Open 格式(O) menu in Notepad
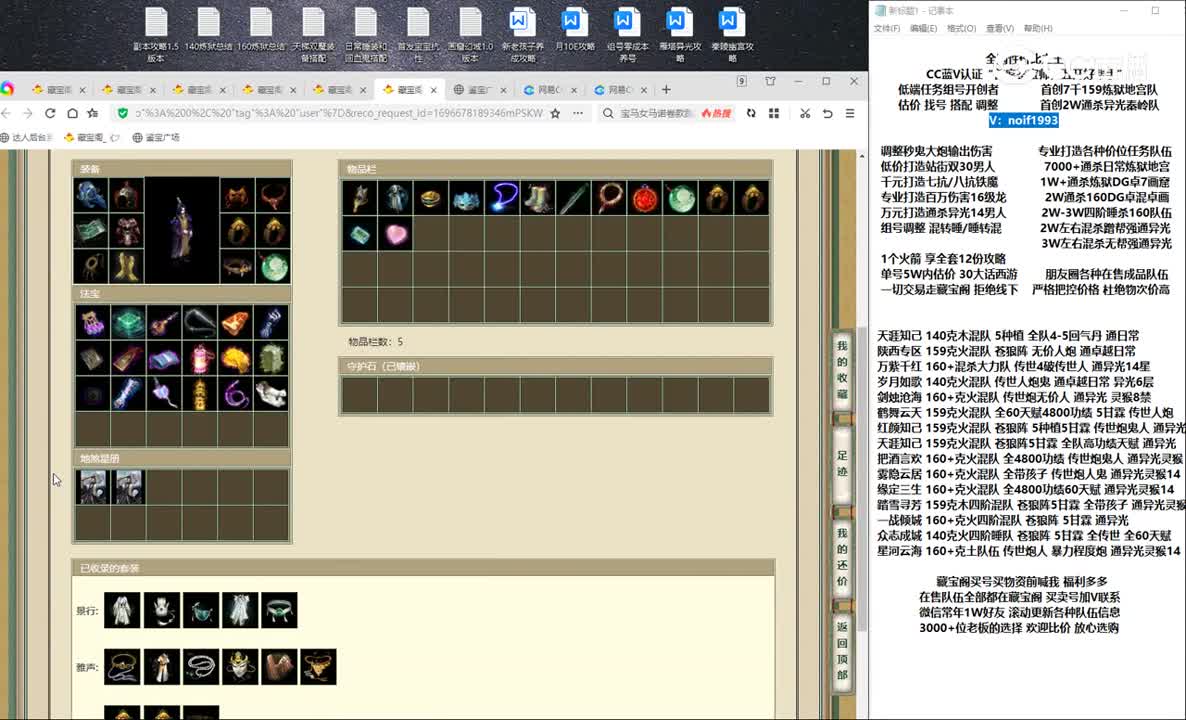Viewport: 1186px width, 720px height. tap(961, 28)
